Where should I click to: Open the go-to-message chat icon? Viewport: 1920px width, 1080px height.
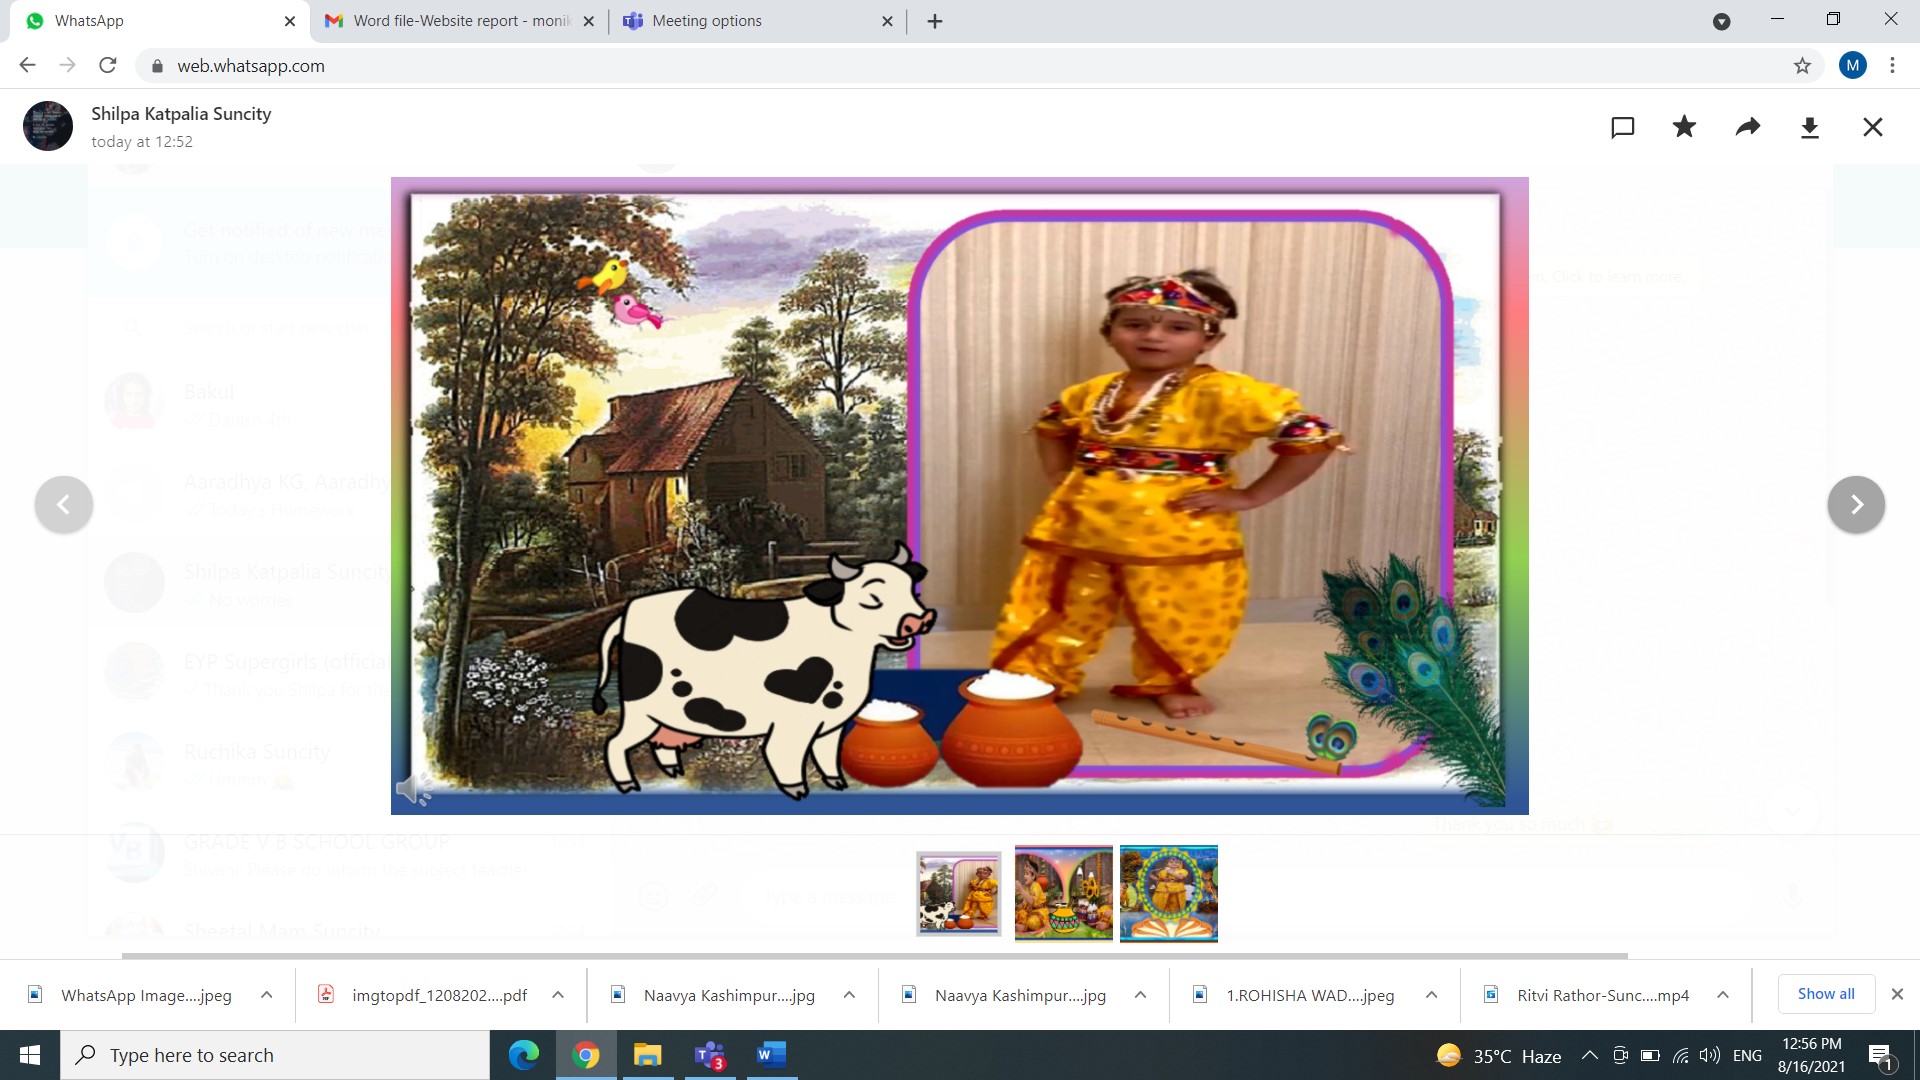tap(1622, 127)
